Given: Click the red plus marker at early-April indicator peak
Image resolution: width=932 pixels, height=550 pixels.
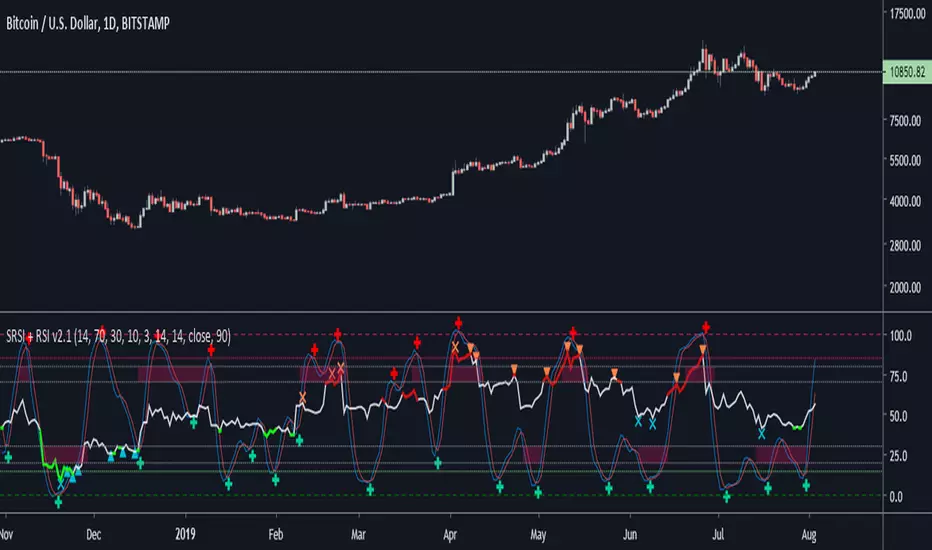Looking at the screenshot, I should tap(458, 323).
